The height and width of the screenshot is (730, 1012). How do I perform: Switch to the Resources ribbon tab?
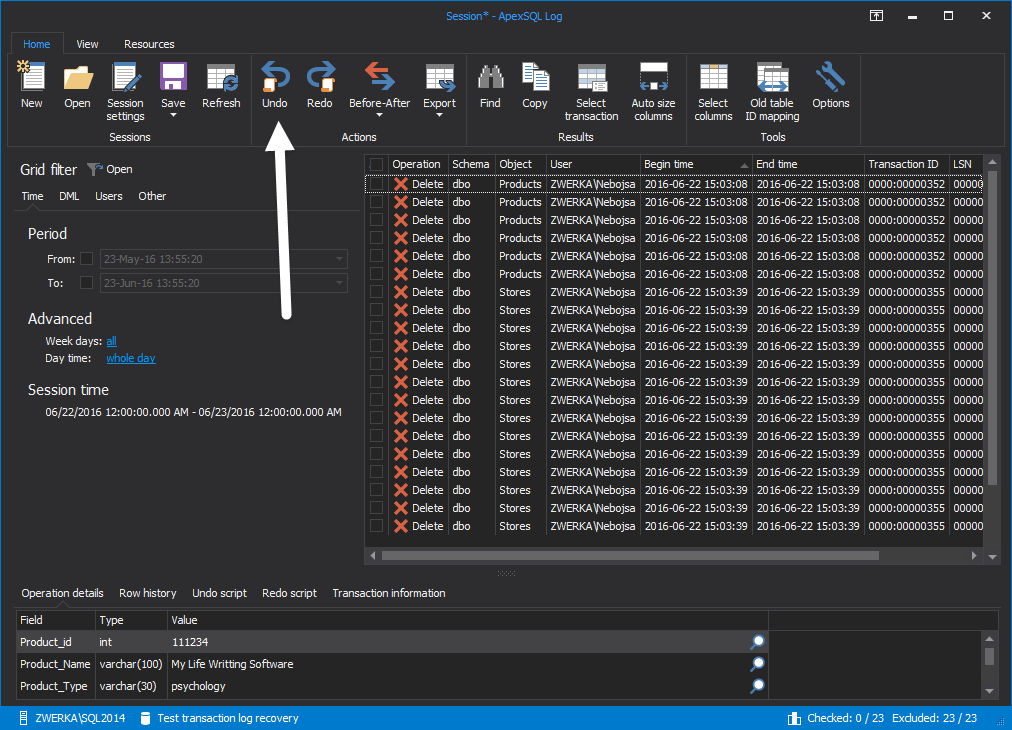[149, 44]
